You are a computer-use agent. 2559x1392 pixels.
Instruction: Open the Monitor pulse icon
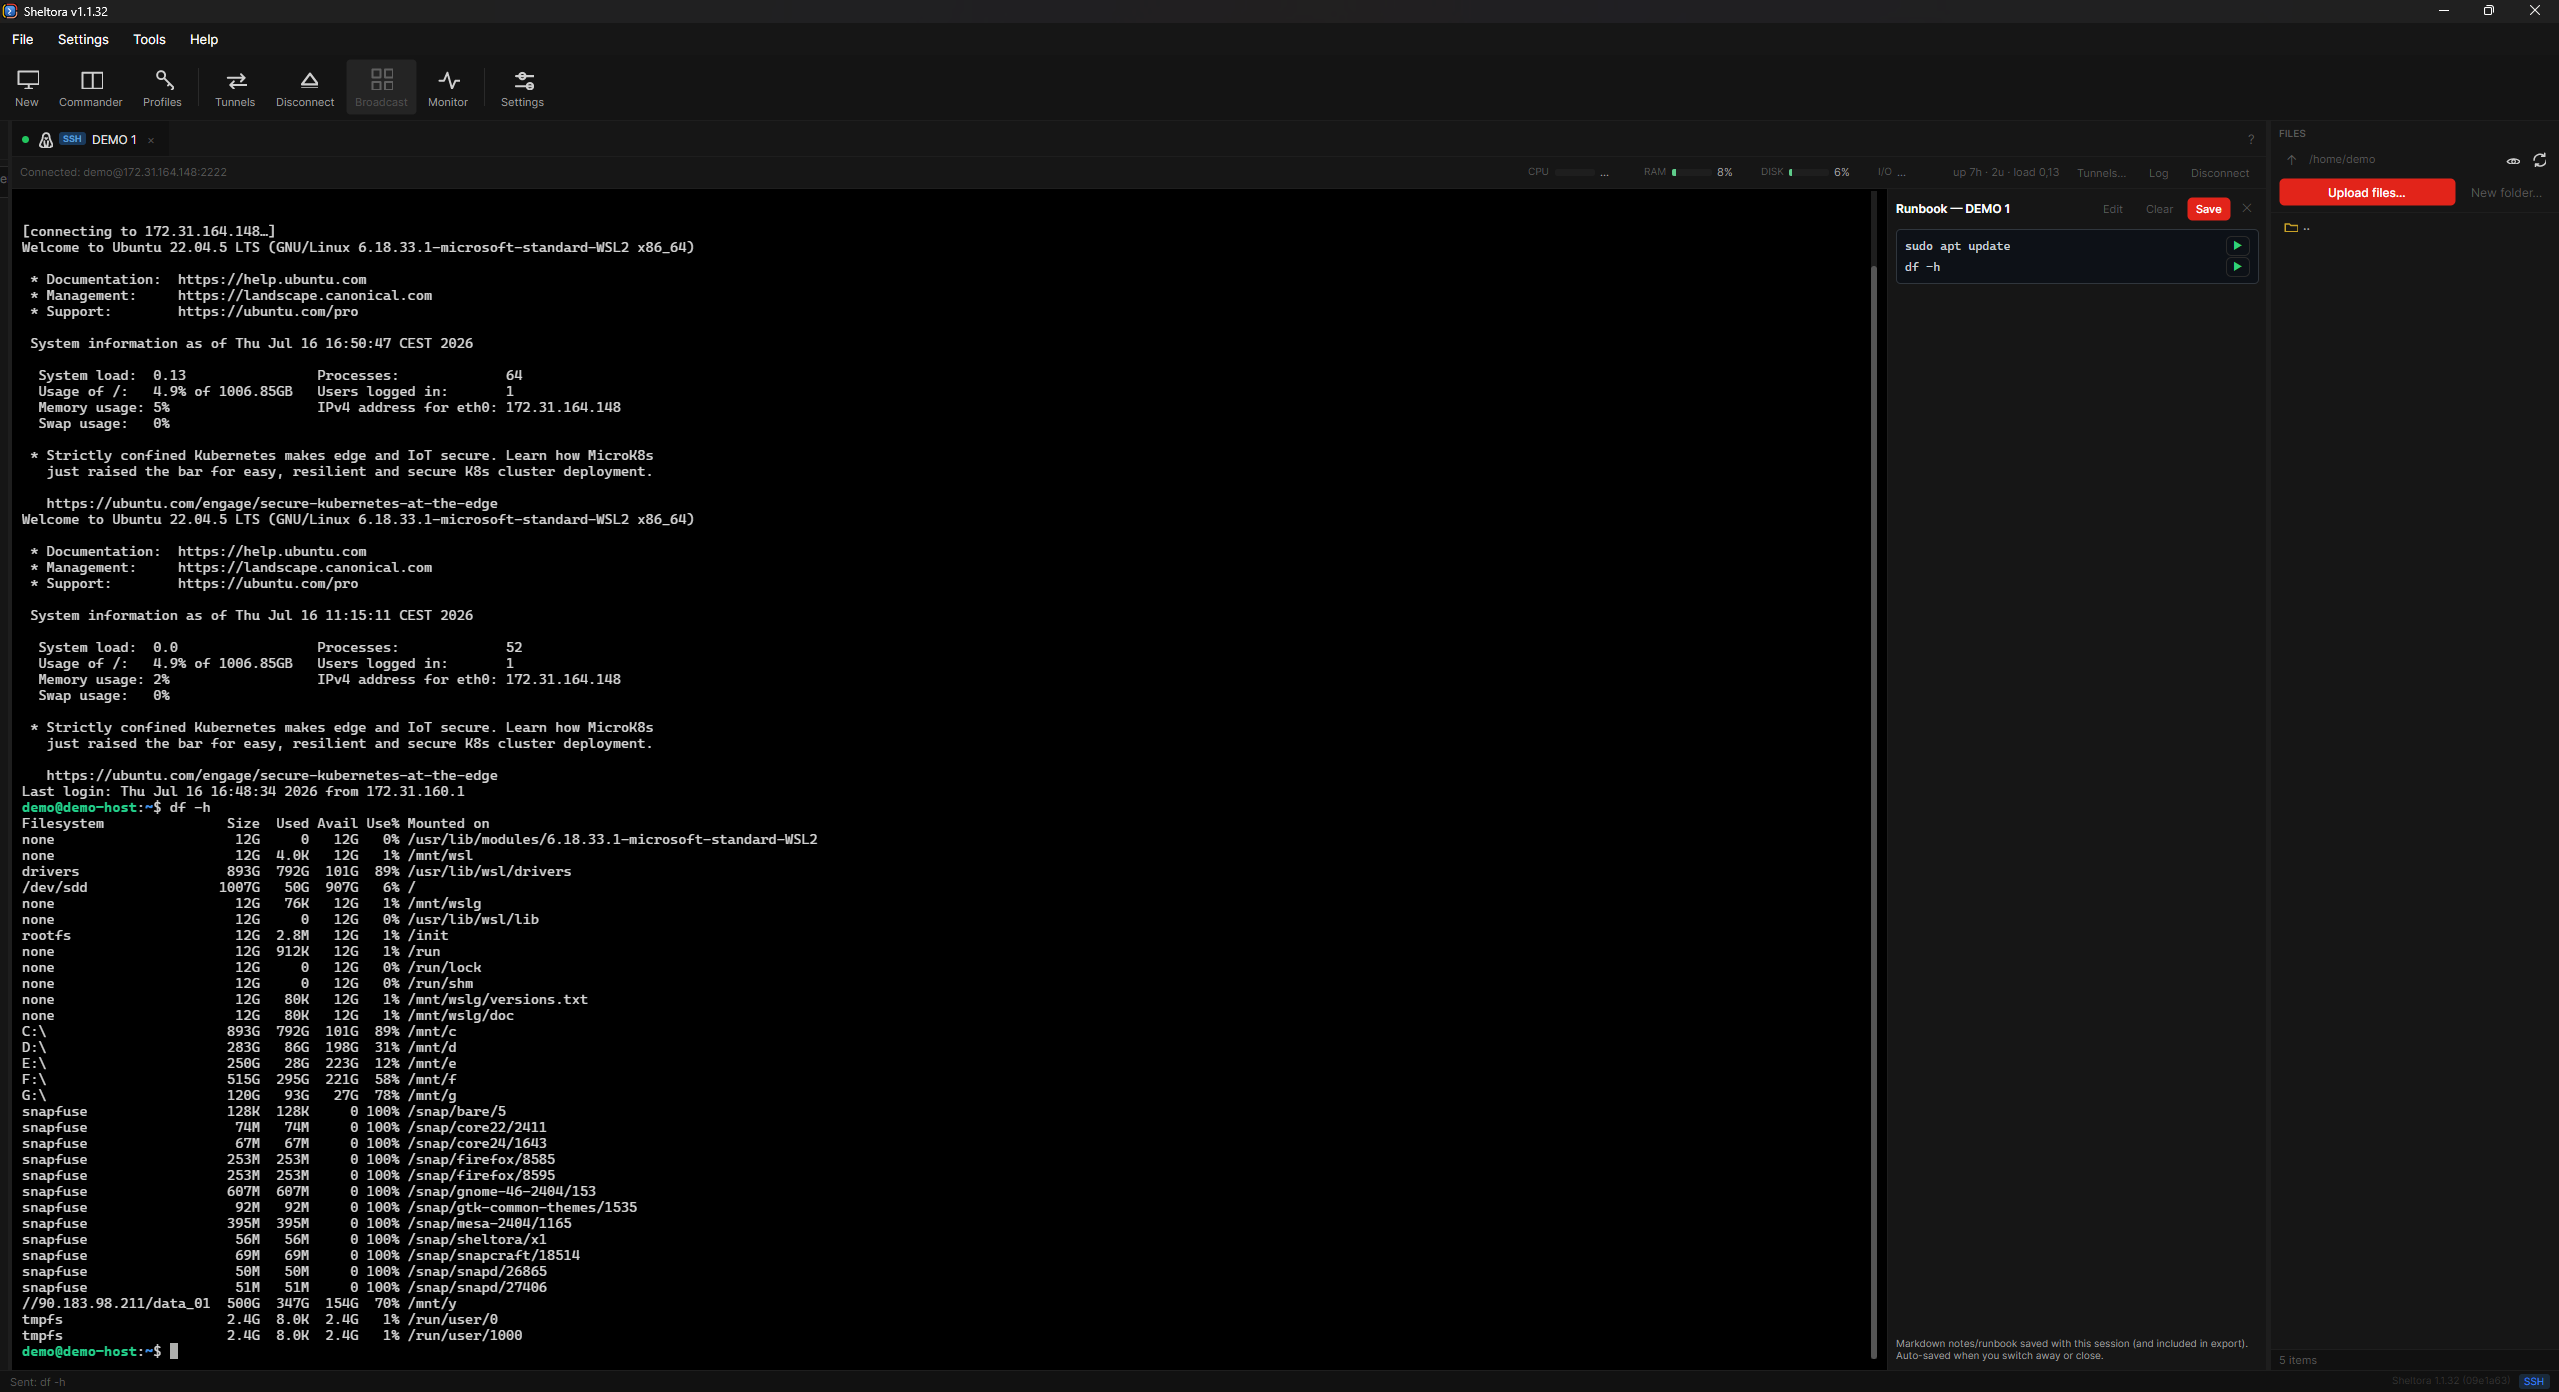point(448,87)
